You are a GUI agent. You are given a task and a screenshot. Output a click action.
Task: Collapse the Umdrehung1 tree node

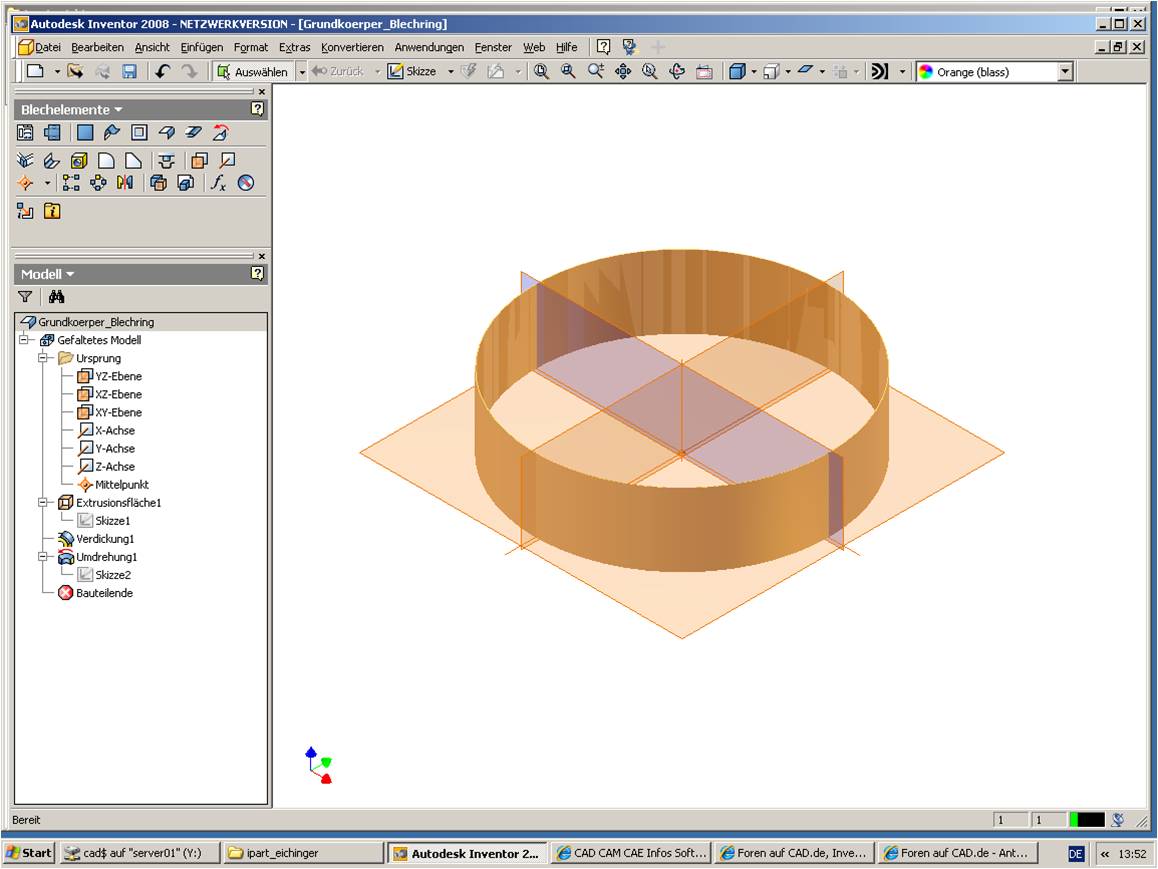43,557
